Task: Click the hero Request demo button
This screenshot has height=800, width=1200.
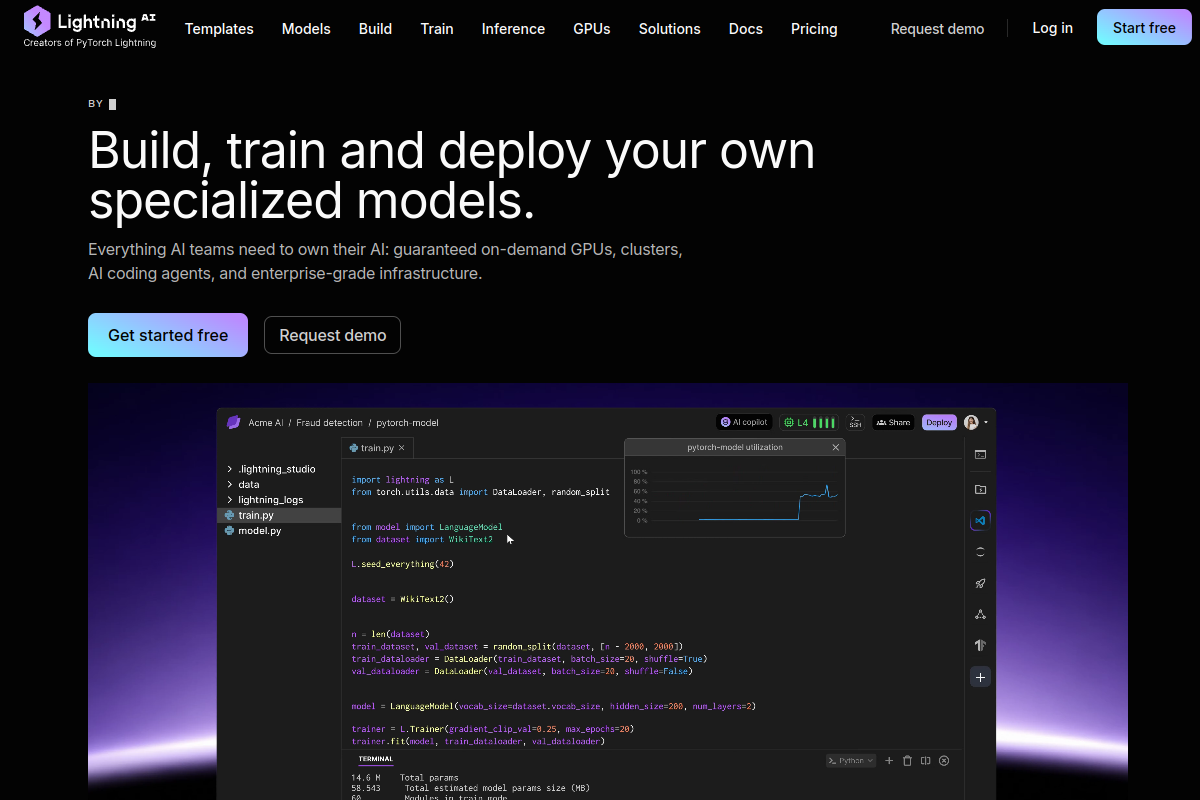Action: click(x=332, y=335)
